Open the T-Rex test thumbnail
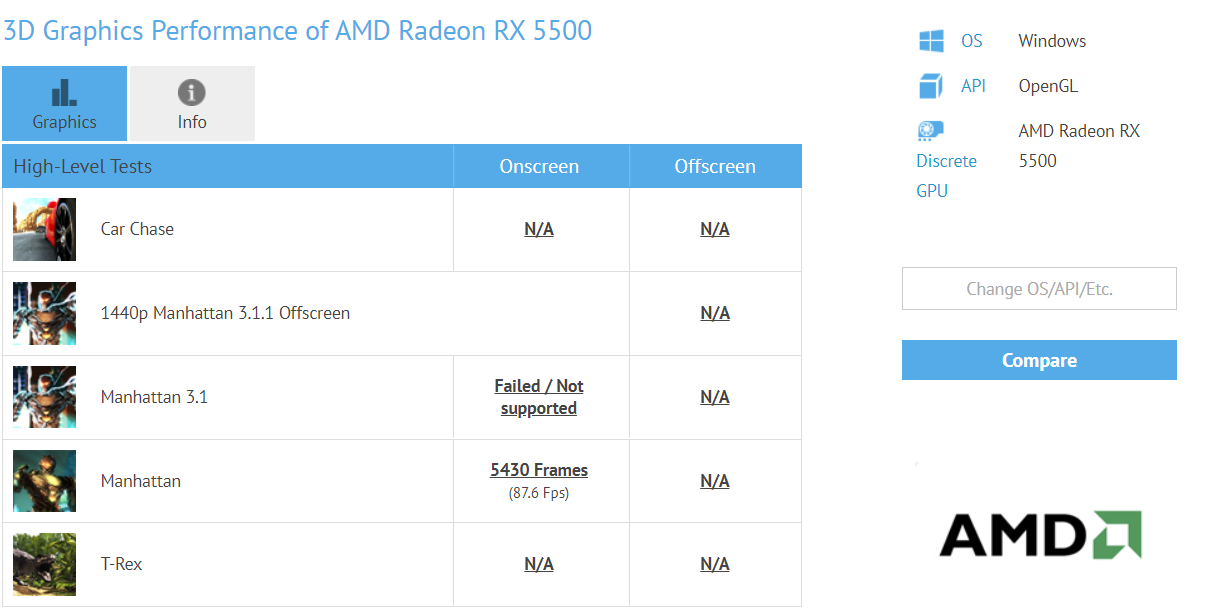 tap(45, 564)
